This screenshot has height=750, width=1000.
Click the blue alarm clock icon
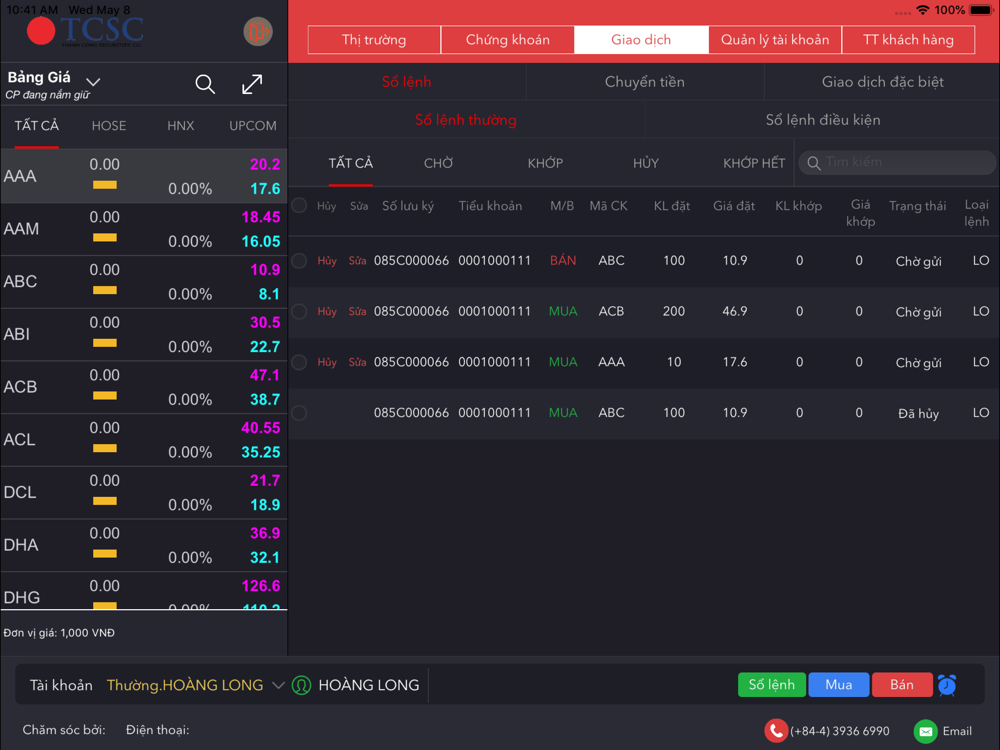(946, 685)
